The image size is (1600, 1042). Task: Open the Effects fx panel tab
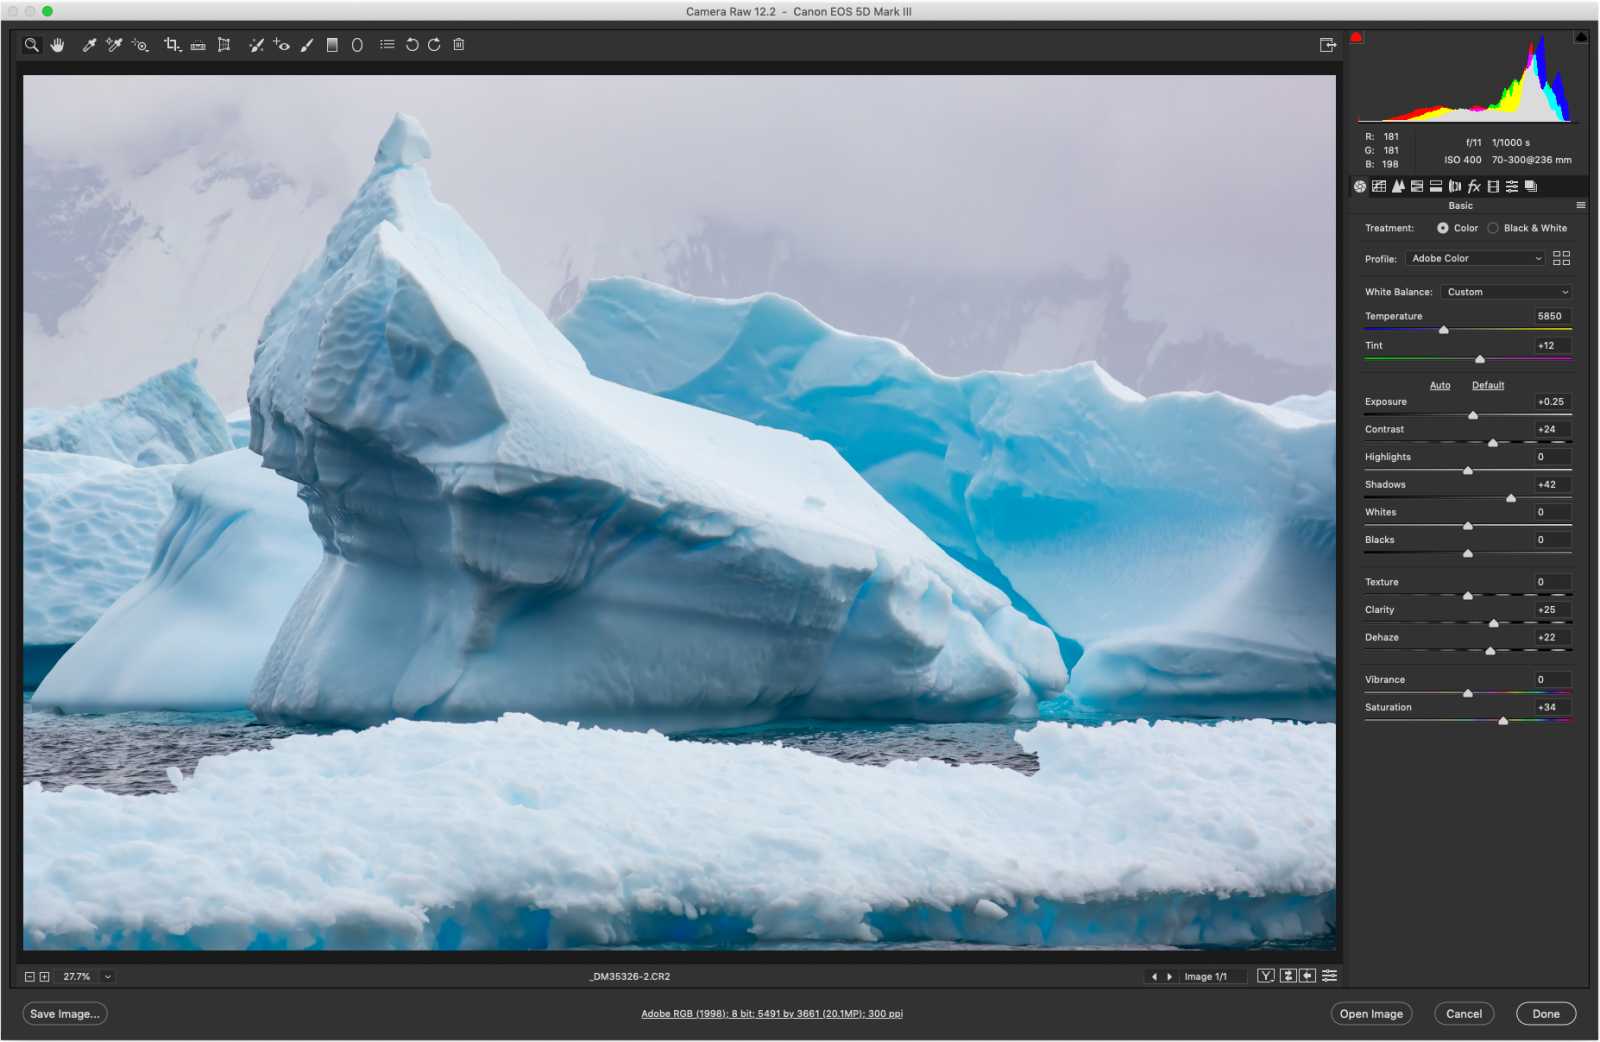(x=1474, y=186)
